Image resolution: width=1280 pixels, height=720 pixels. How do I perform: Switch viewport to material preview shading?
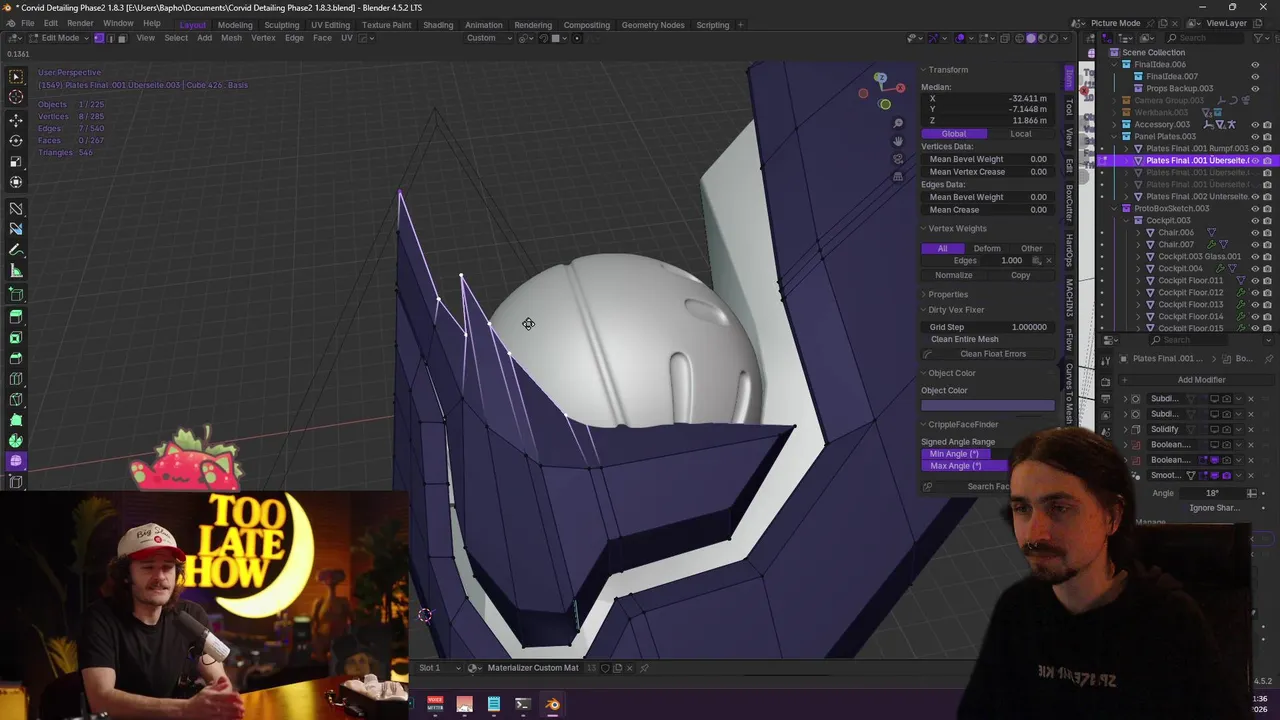[x=1042, y=38]
